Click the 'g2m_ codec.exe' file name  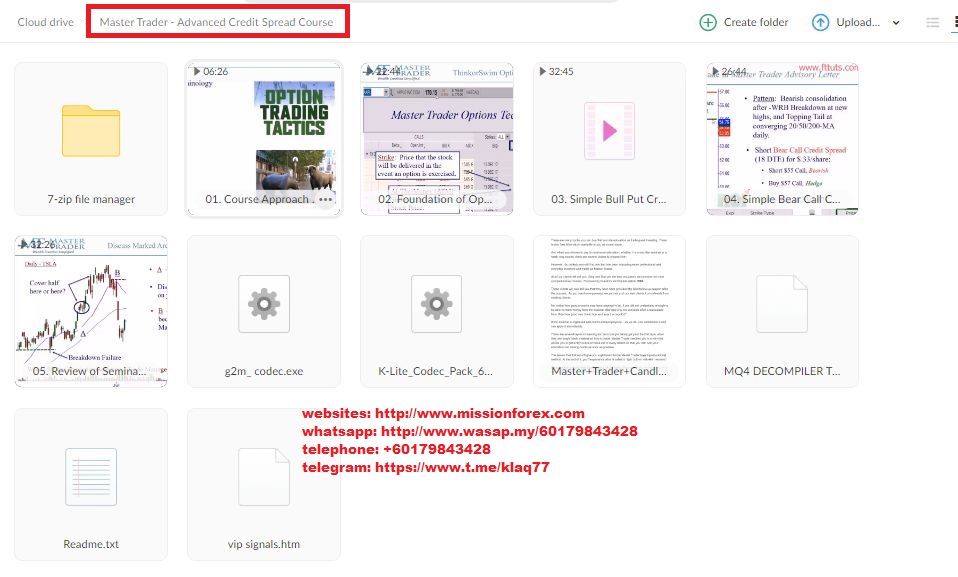[264, 371]
